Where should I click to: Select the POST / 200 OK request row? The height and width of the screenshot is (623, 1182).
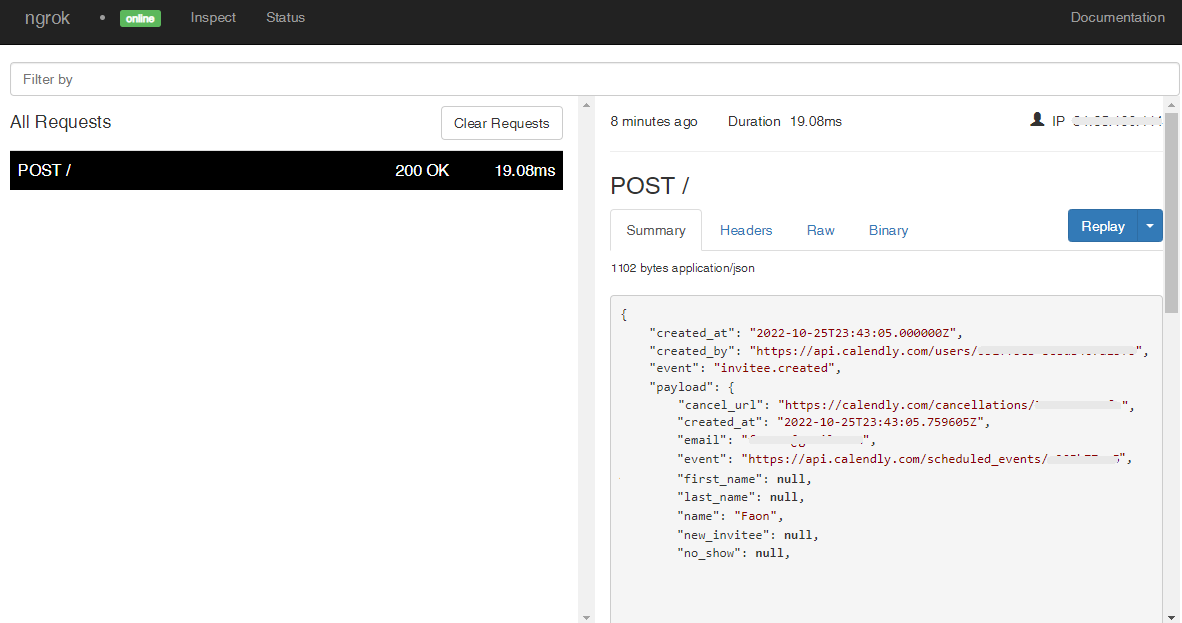click(286, 170)
